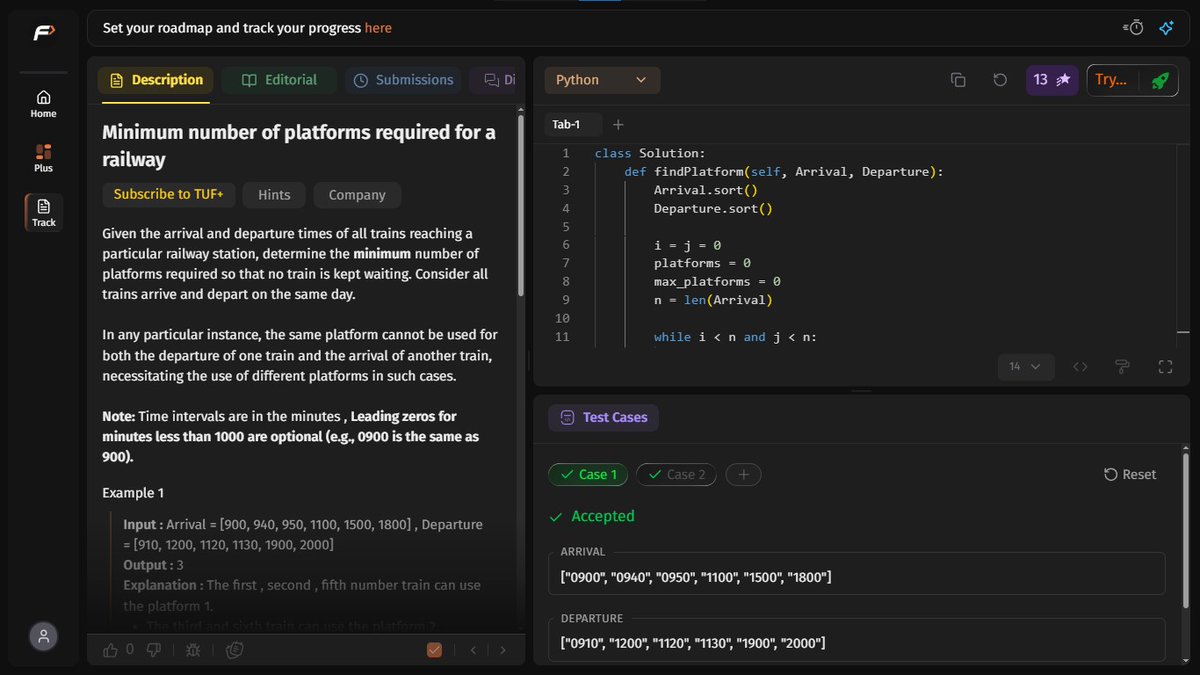This screenshot has width=1200, height=675.
Task: Dislike the problem with thumbs down
Action: [154, 650]
